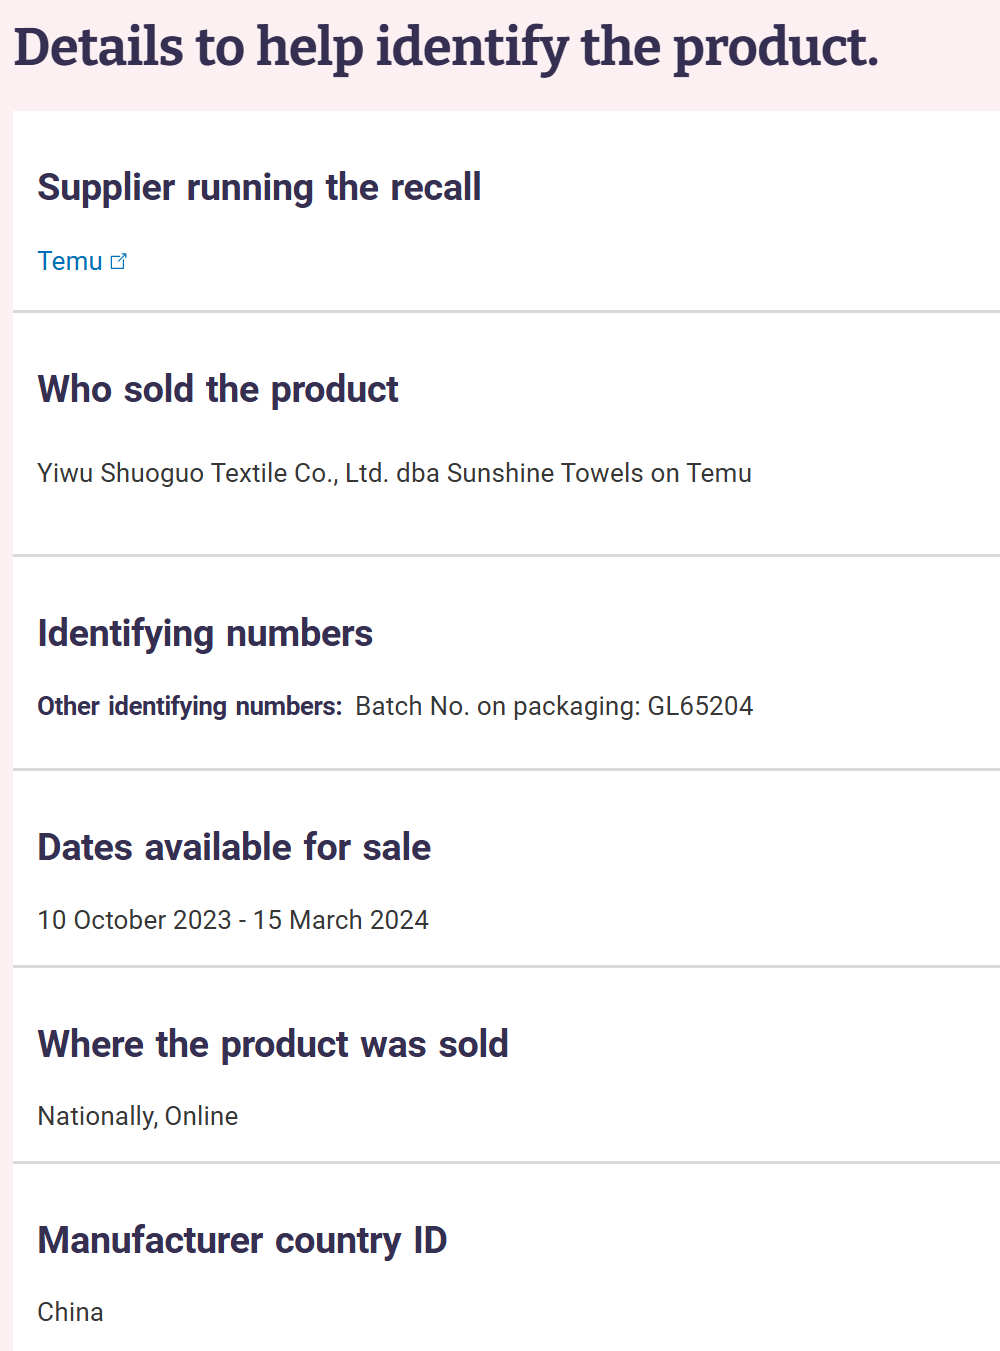Select the 'Identifying numbers' heading
Image resolution: width=1000 pixels, height=1351 pixels.
tap(205, 633)
